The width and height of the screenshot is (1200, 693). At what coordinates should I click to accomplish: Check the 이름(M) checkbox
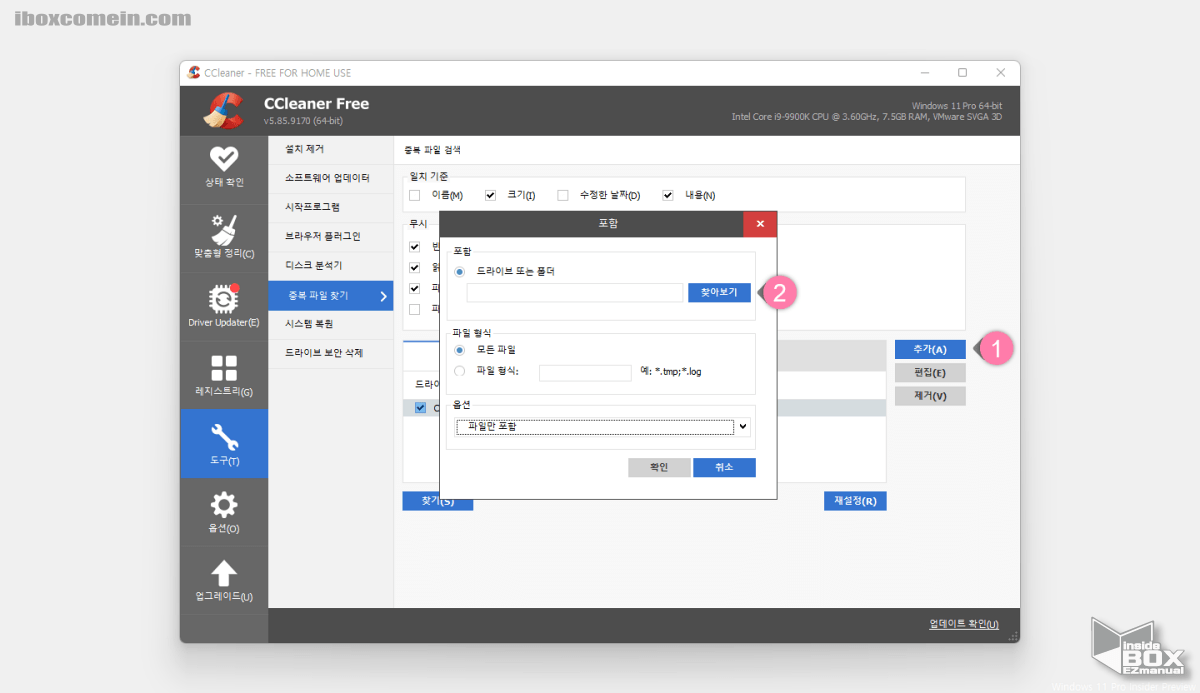[415, 195]
